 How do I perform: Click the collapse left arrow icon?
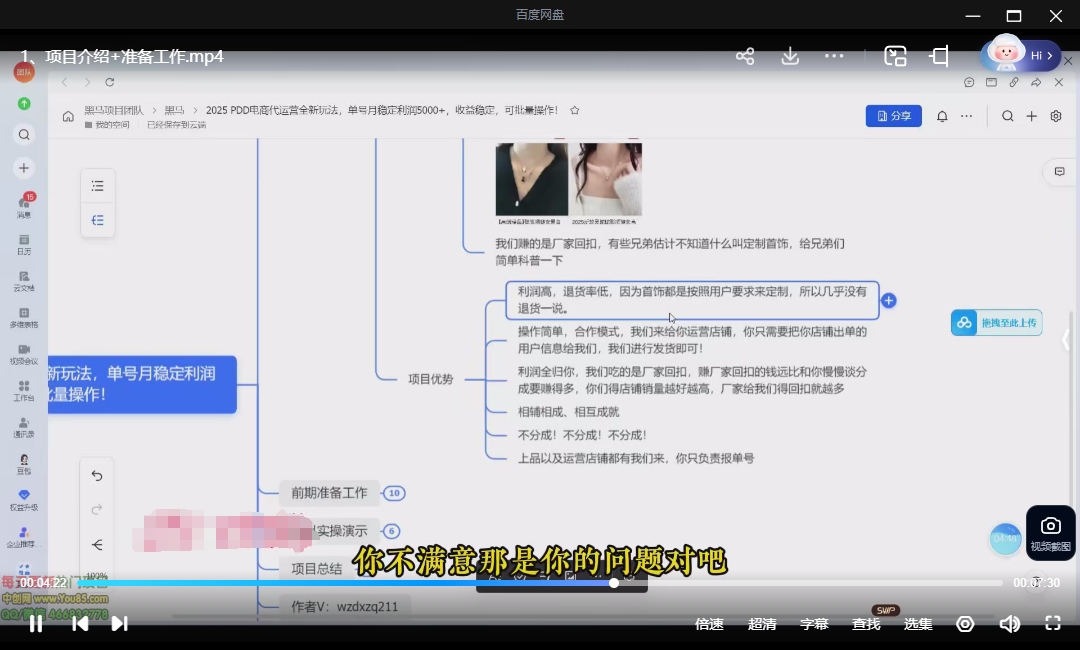(x=96, y=545)
